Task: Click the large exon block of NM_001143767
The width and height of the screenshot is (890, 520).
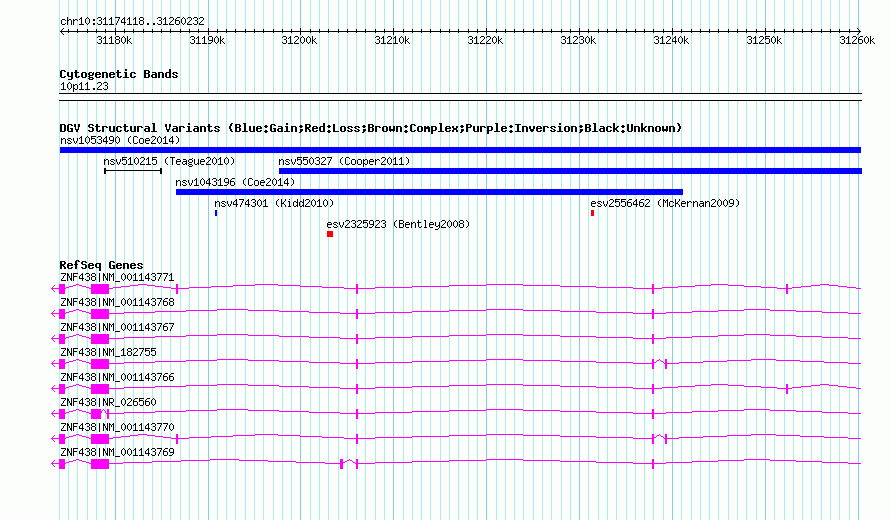Action: tap(100, 339)
